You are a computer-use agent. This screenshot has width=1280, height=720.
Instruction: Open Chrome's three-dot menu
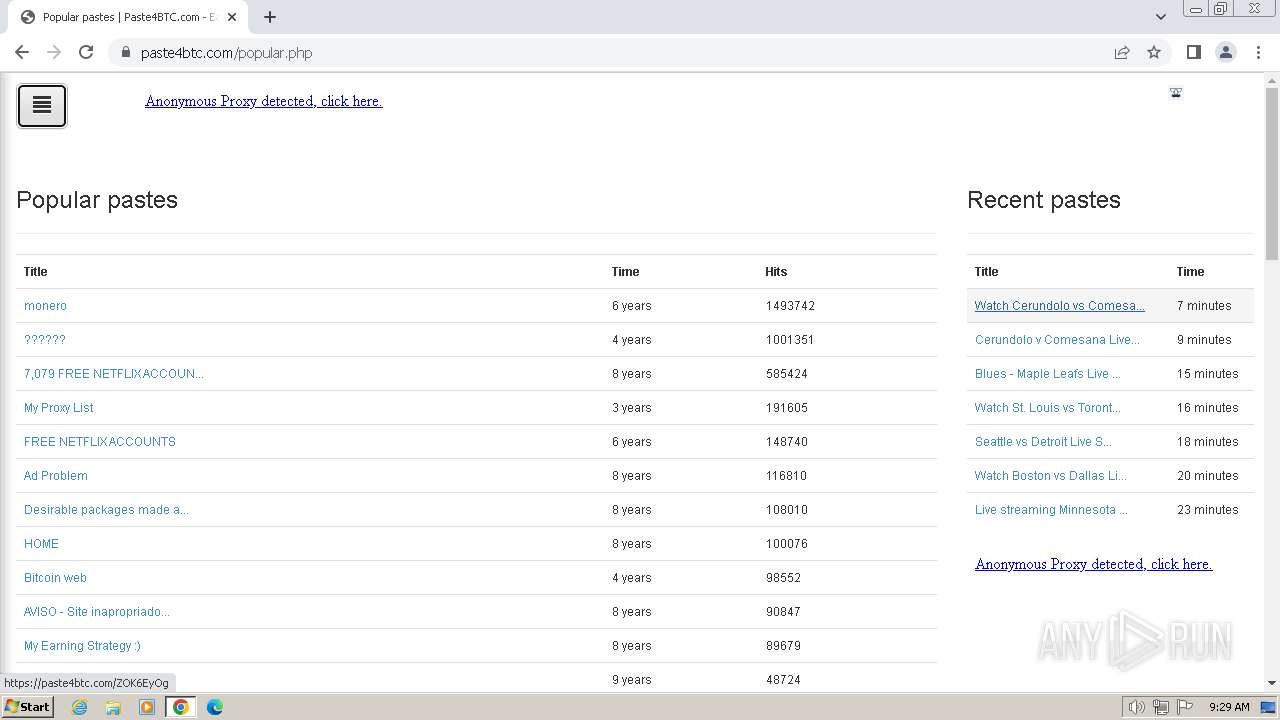[1258, 52]
